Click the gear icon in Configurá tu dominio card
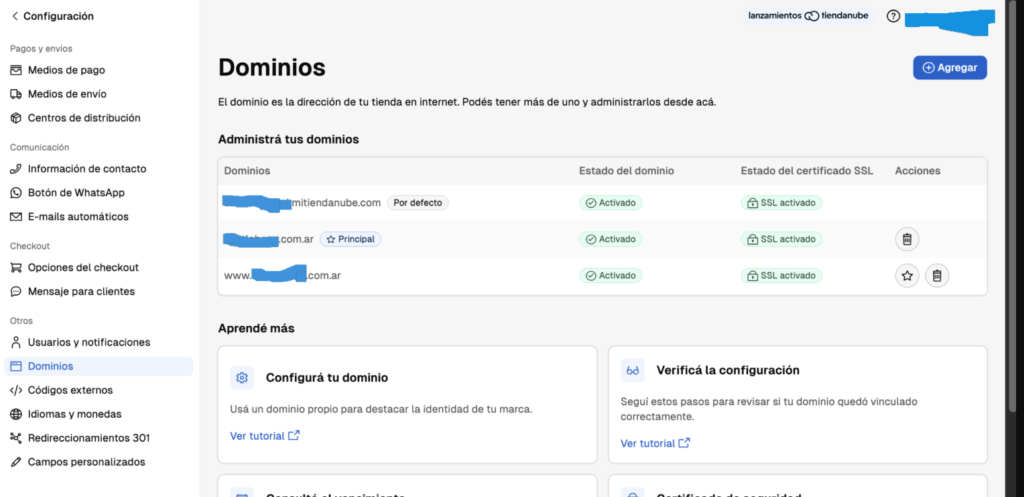This screenshot has width=1024, height=497. click(x=241, y=378)
